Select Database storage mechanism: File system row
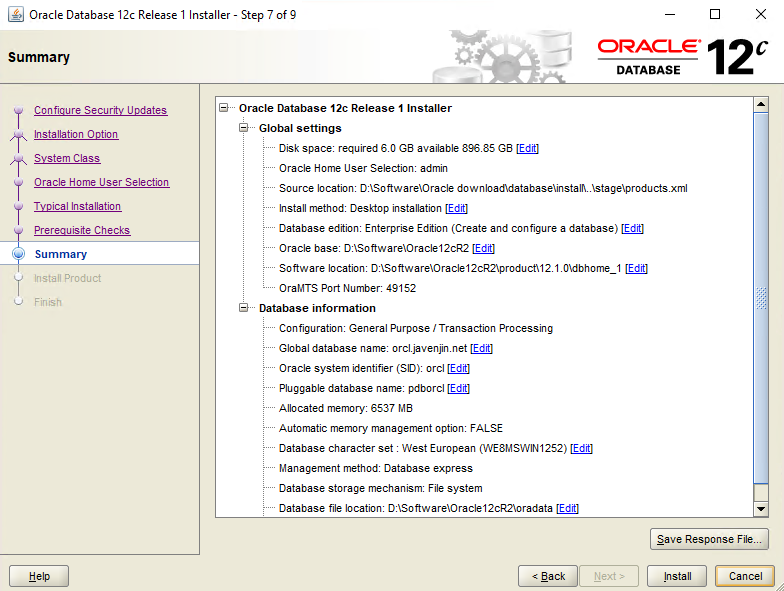The width and height of the screenshot is (784, 591). (x=380, y=488)
